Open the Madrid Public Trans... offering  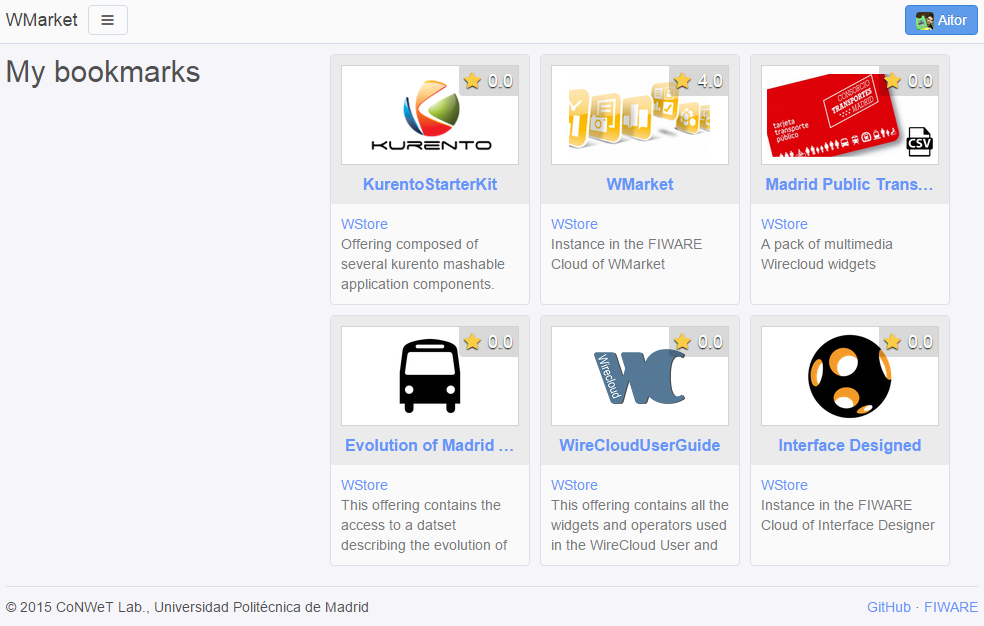849,184
